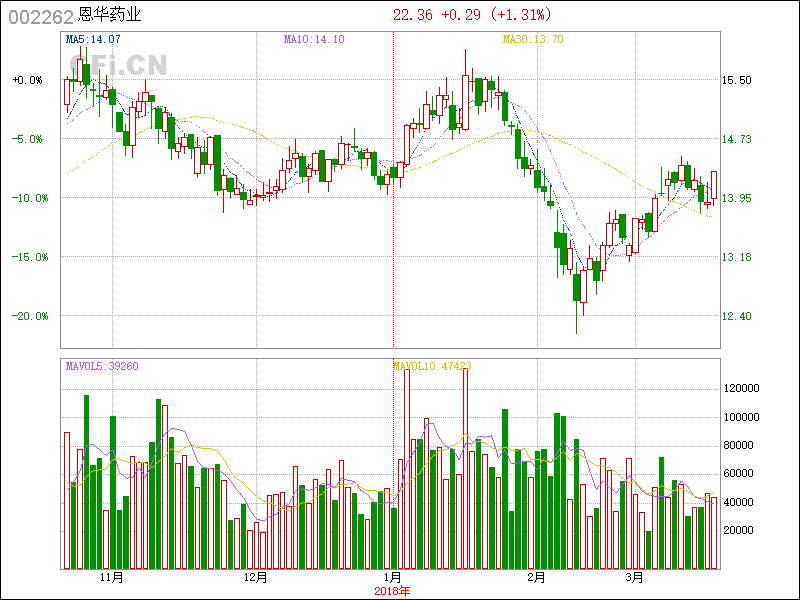
Task: Jump to the 12月 marker on the time axis
Action: (x=256, y=578)
